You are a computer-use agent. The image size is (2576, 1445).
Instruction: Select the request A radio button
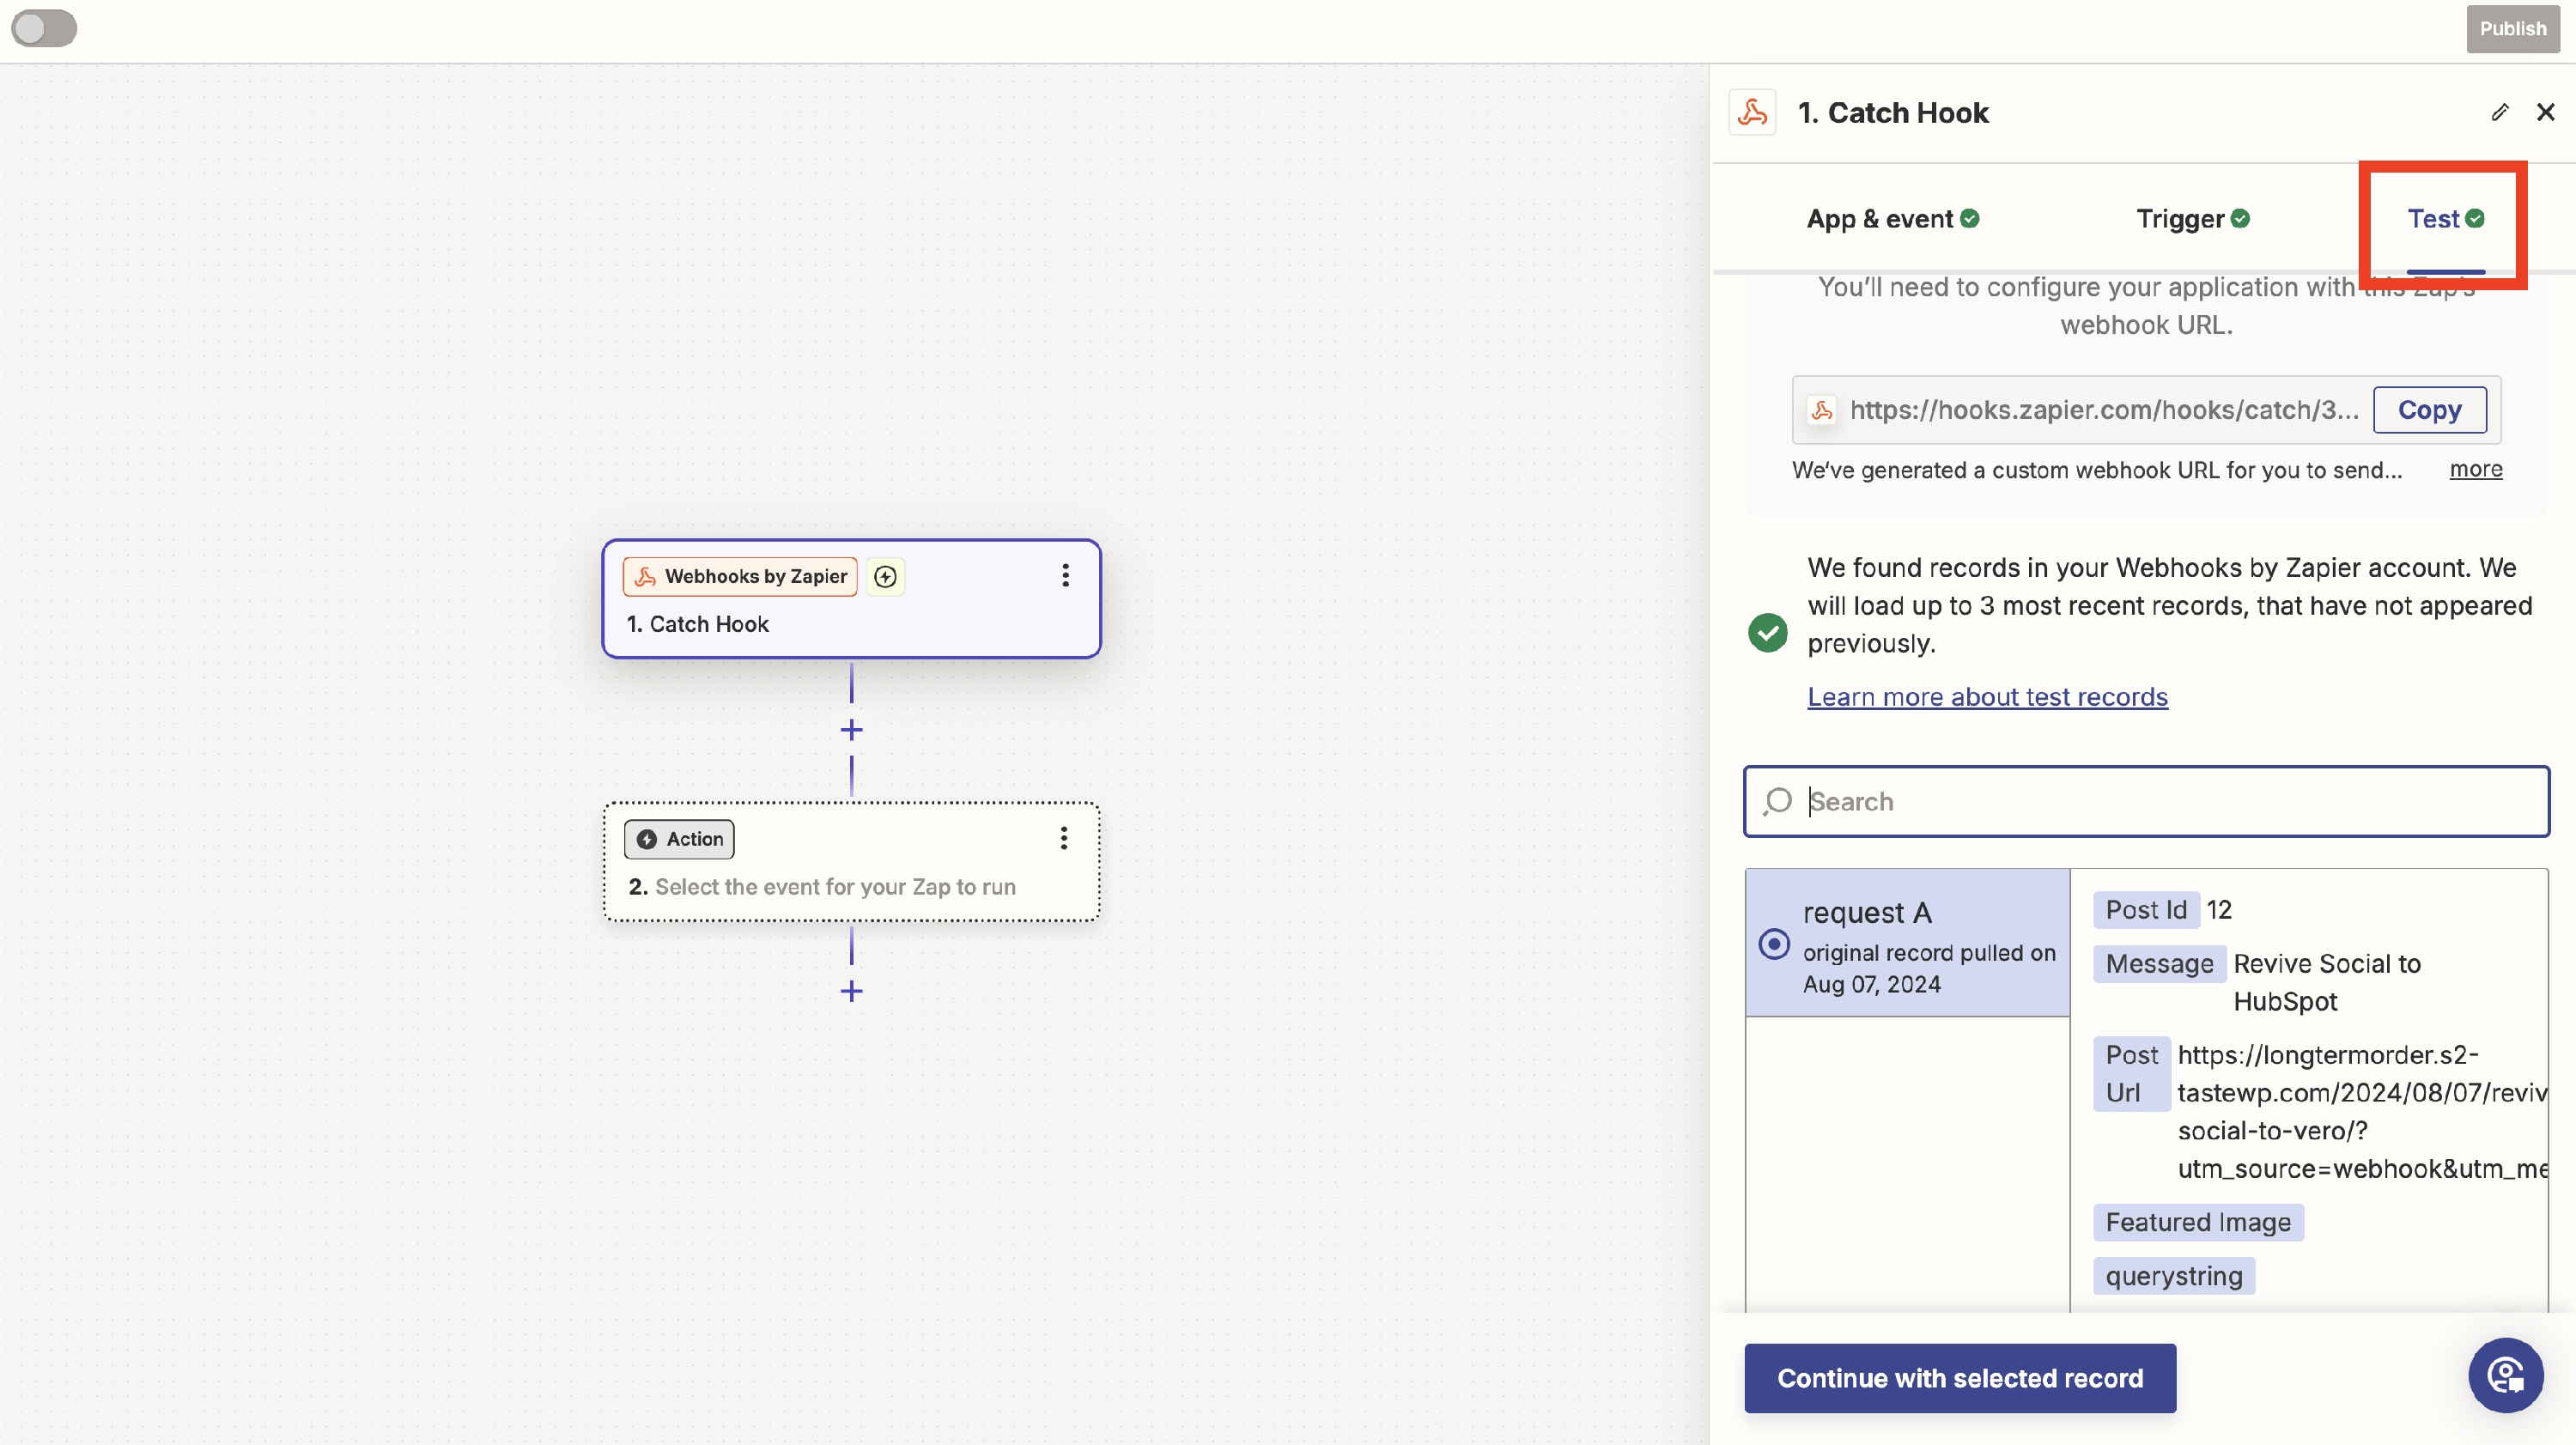tap(1774, 943)
